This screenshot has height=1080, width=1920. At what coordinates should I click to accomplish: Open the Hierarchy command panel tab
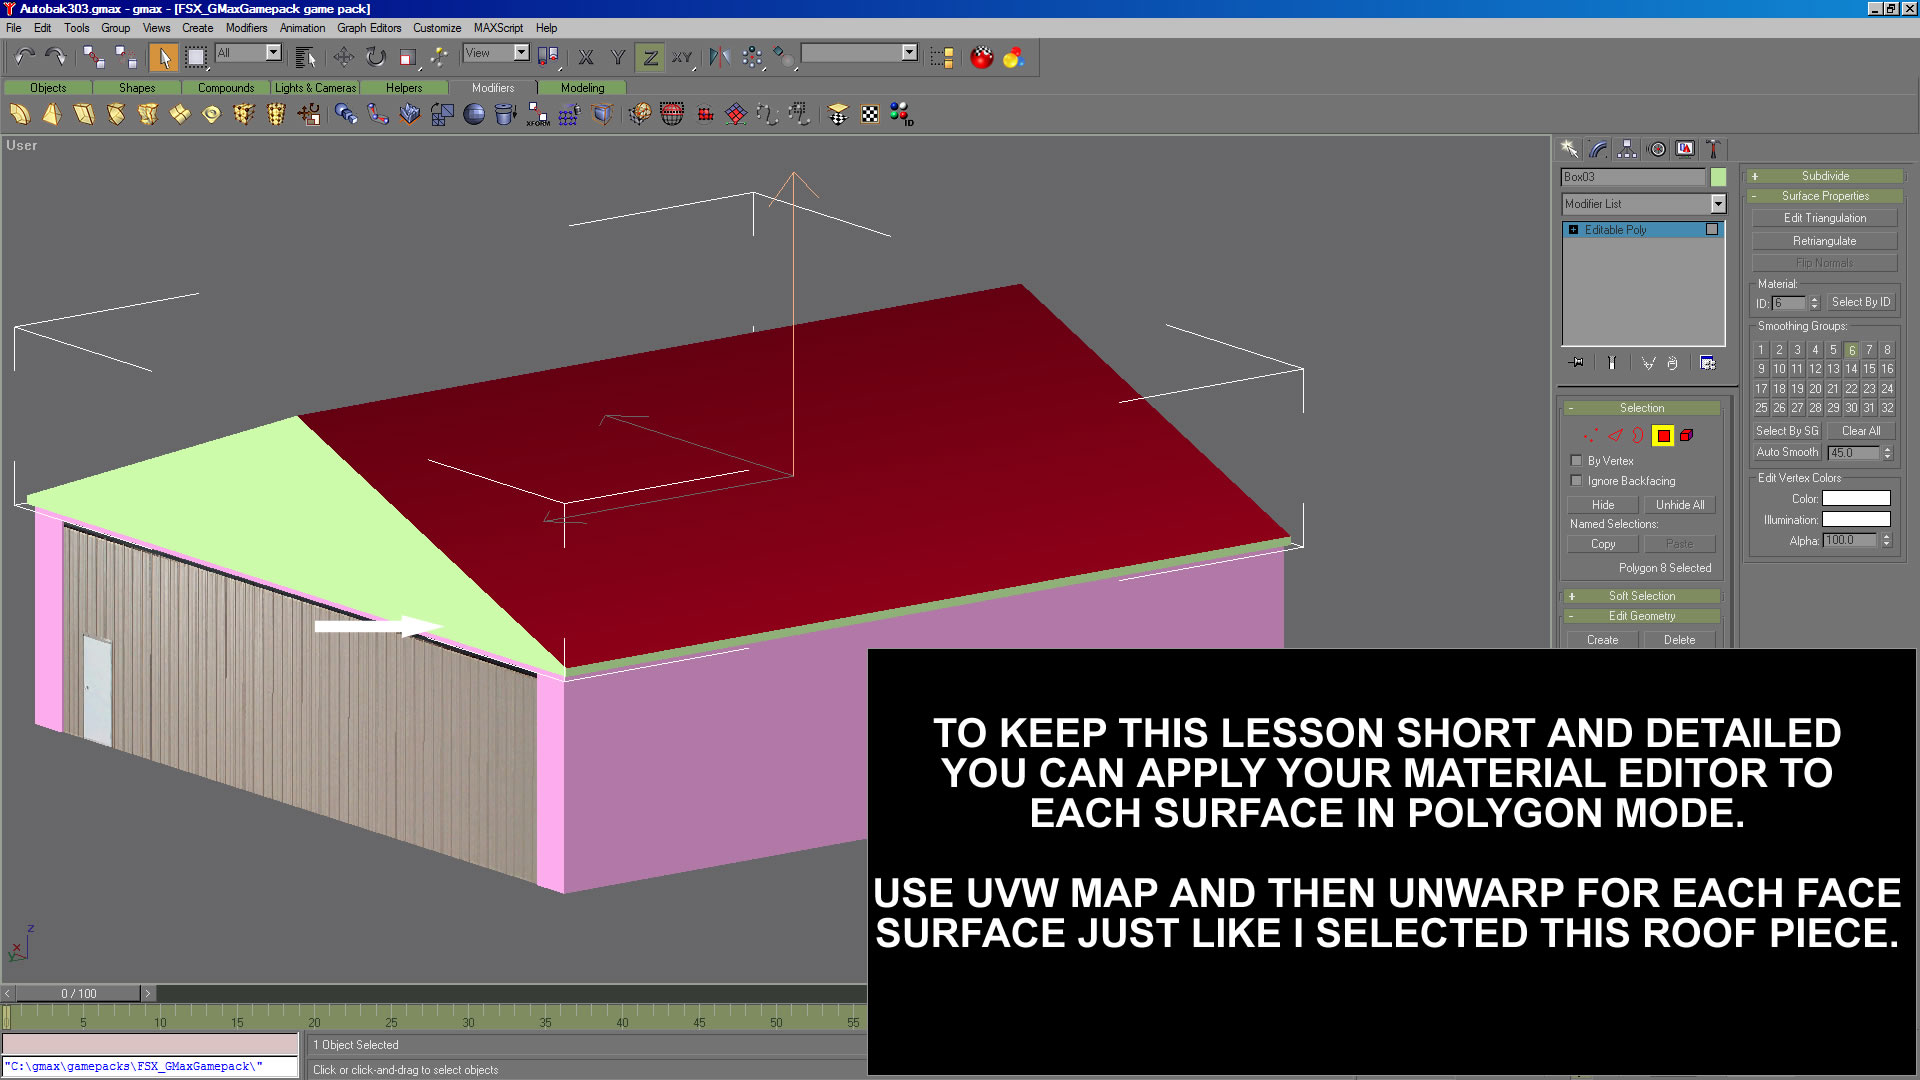pos(1627,149)
